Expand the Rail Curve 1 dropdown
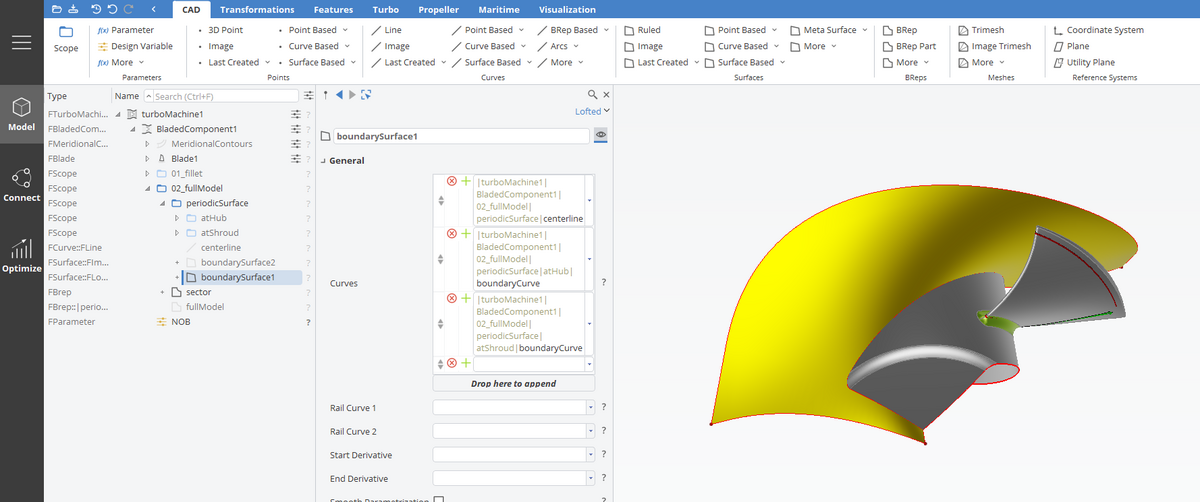Image resolution: width=1200 pixels, height=502 pixels. 590,408
